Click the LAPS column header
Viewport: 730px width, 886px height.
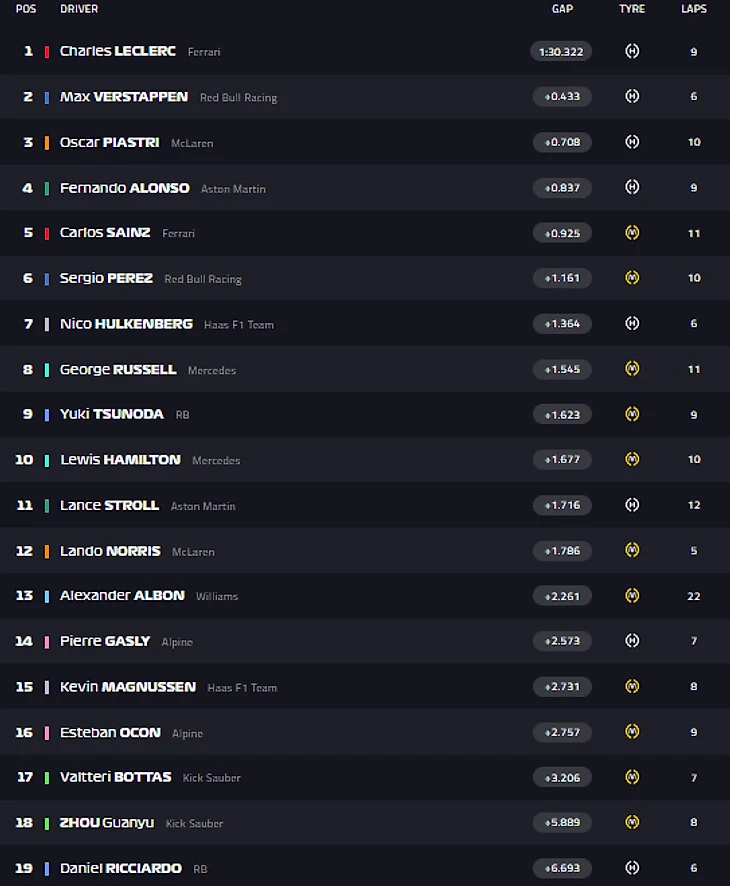pyautogui.click(x=694, y=9)
